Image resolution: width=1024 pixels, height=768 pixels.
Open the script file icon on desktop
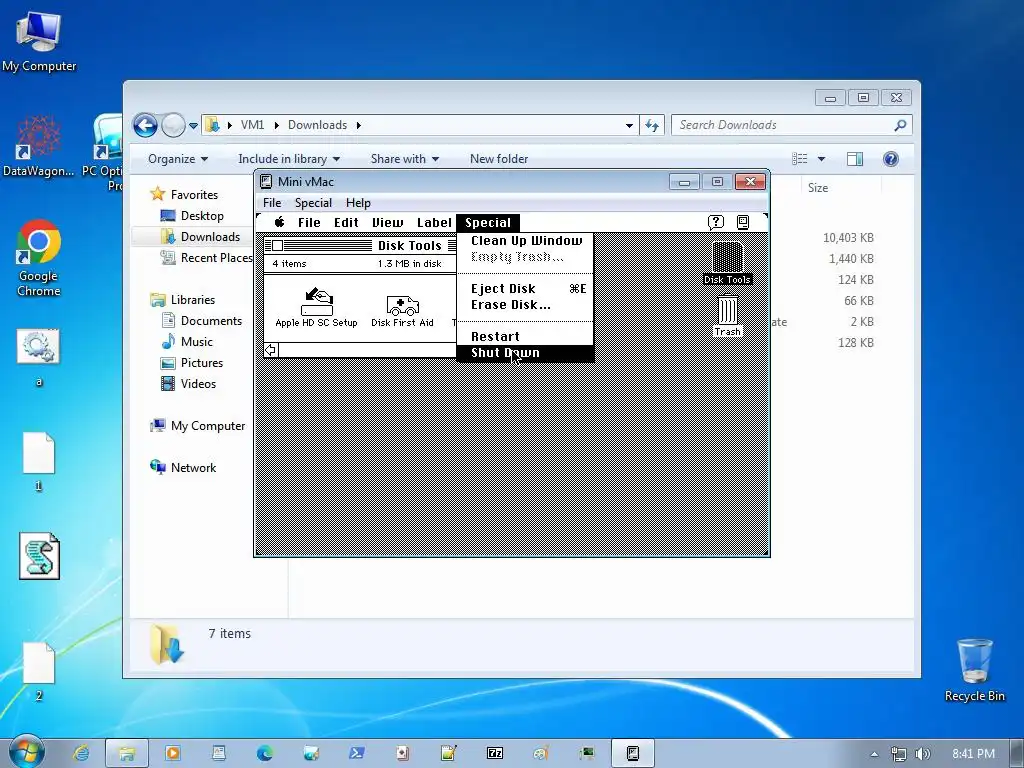(39, 556)
